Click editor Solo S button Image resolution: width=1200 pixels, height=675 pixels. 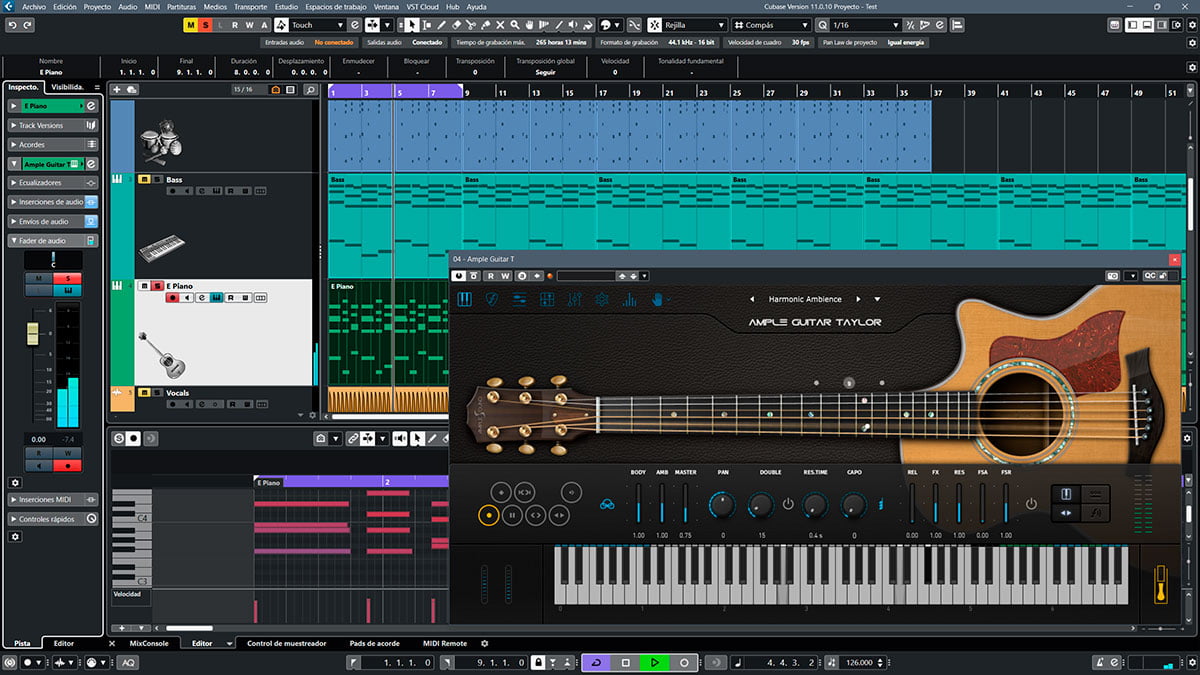click(x=119, y=438)
